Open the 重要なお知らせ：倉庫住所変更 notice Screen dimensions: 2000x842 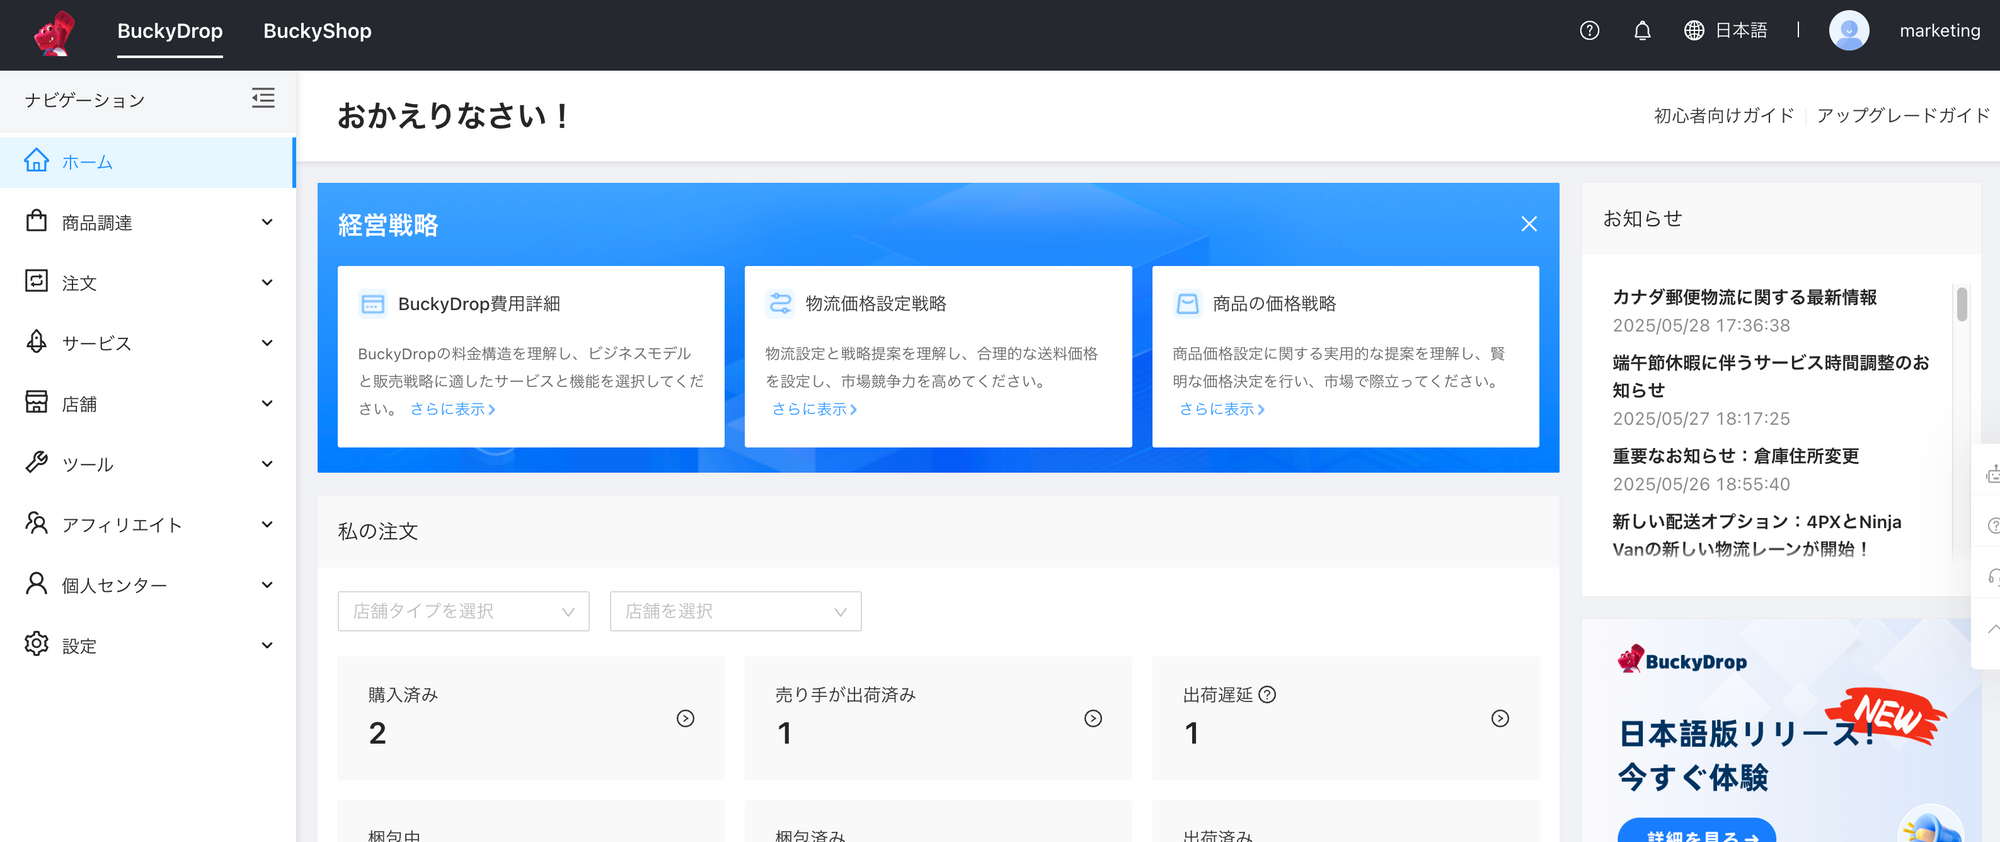point(1736,456)
